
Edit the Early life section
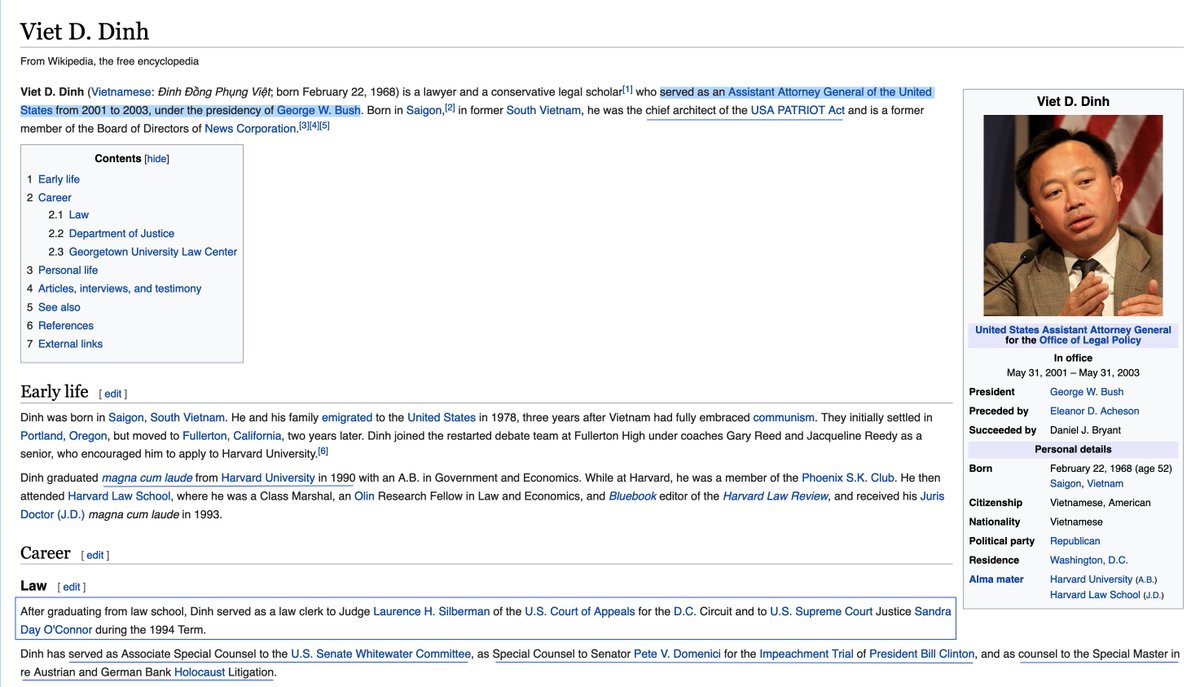click(113, 394)
